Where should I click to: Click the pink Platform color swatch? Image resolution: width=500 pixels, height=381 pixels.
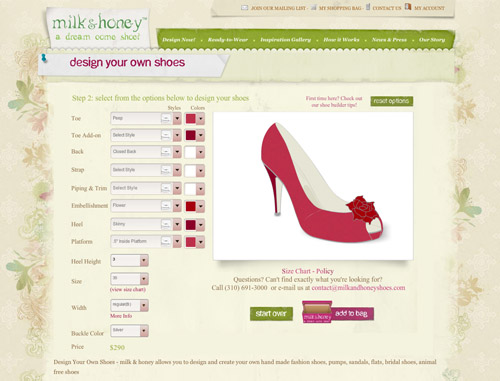click(x=191, y=242)
